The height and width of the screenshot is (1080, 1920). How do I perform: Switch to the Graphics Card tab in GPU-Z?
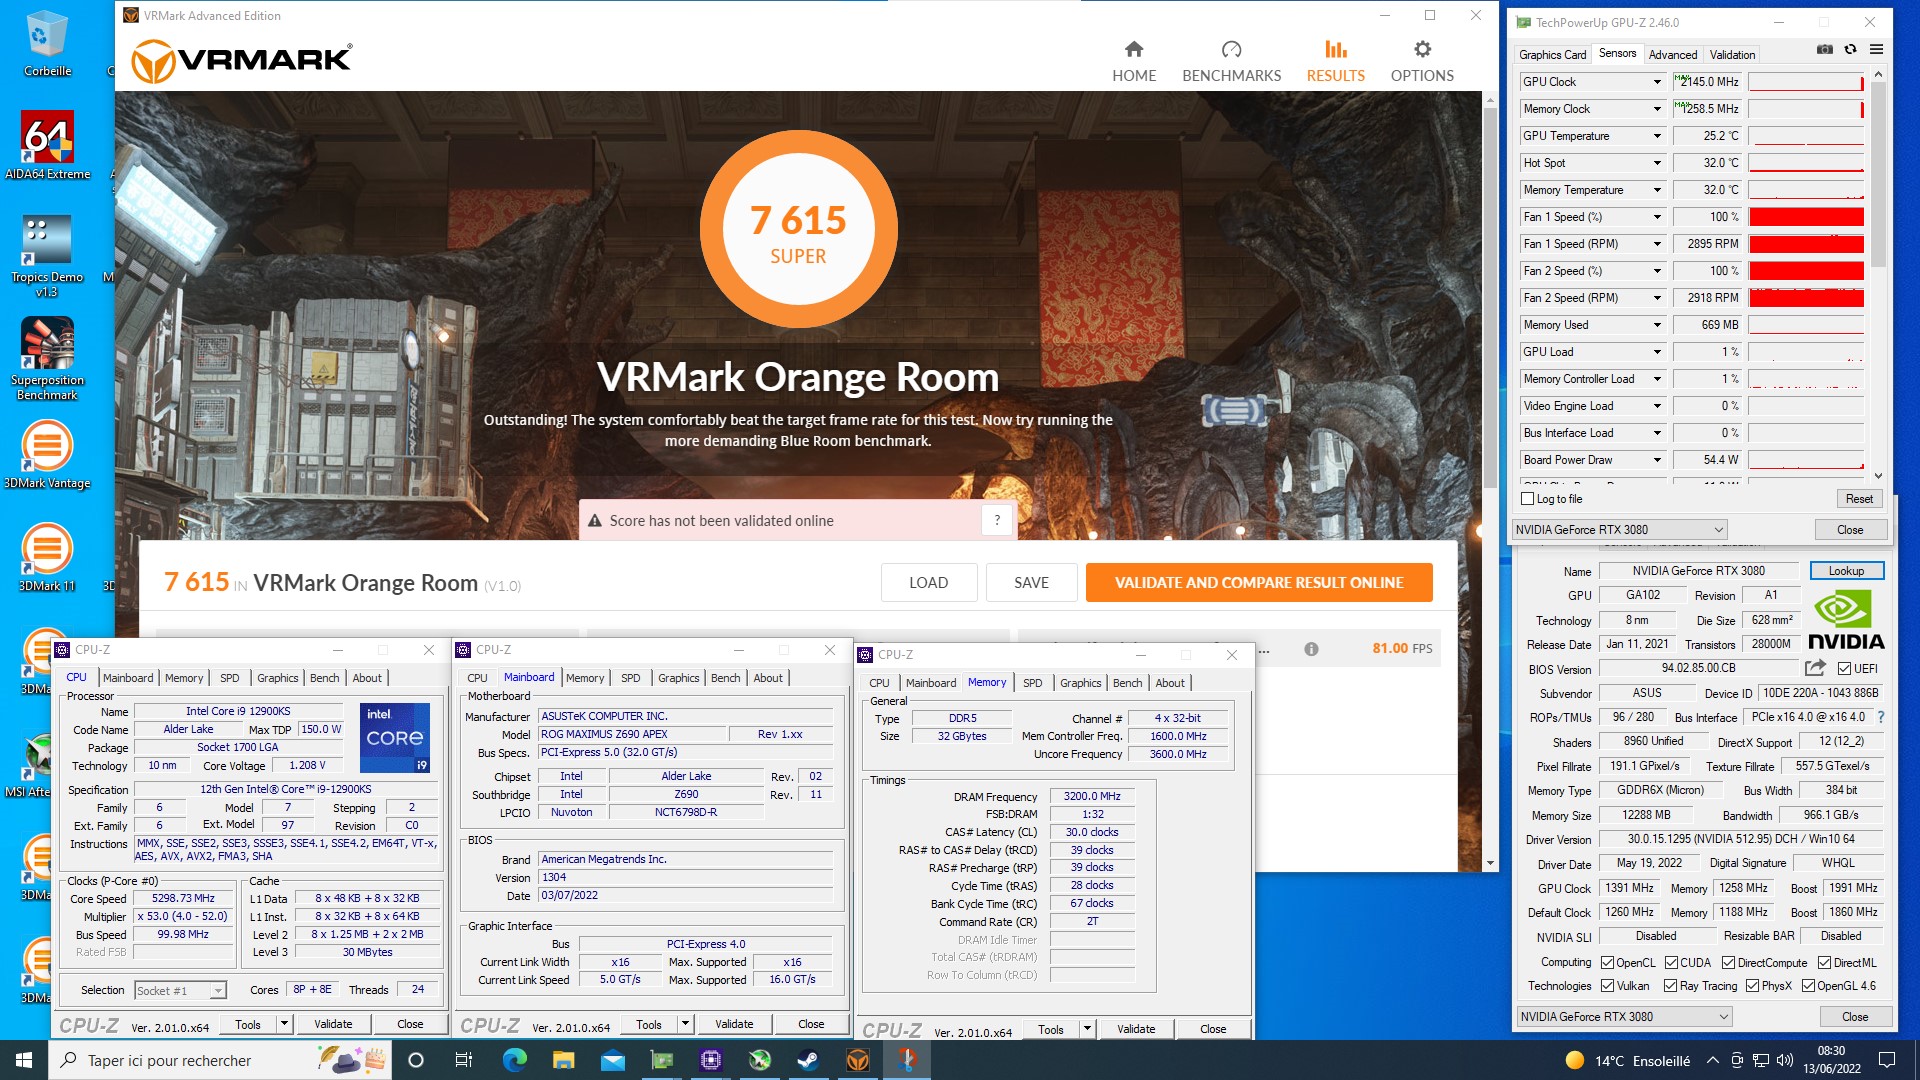point(1552,55)
